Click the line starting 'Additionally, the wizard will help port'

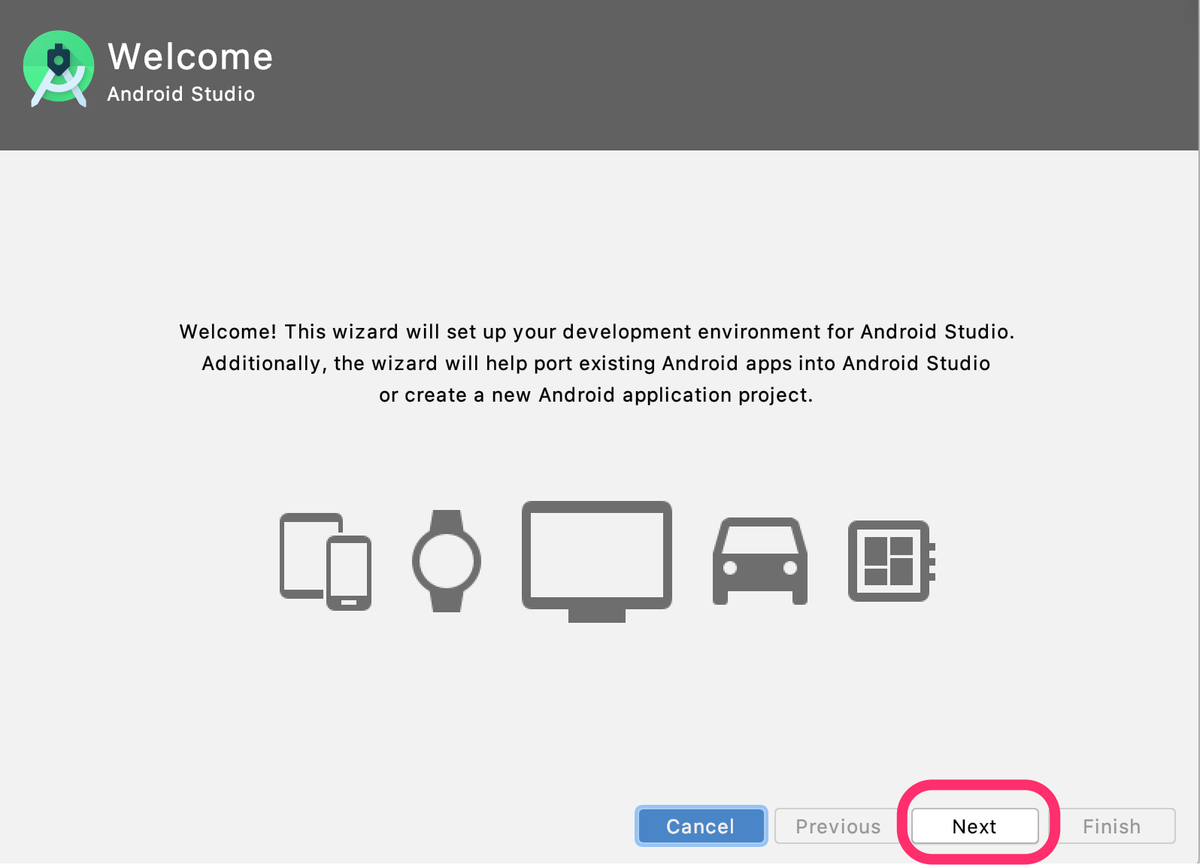pyautogui.click(x=596, y=363)
